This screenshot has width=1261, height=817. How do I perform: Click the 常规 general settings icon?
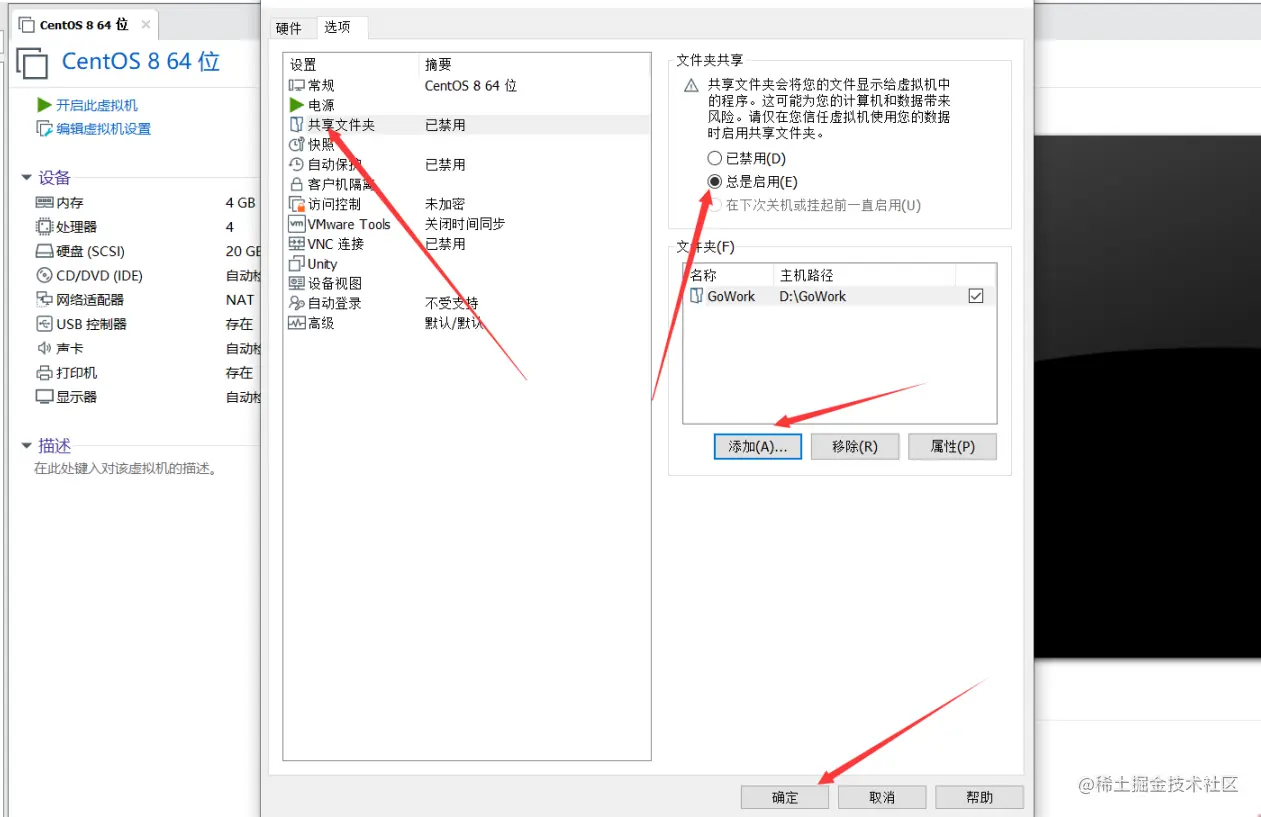pos(296,86)
